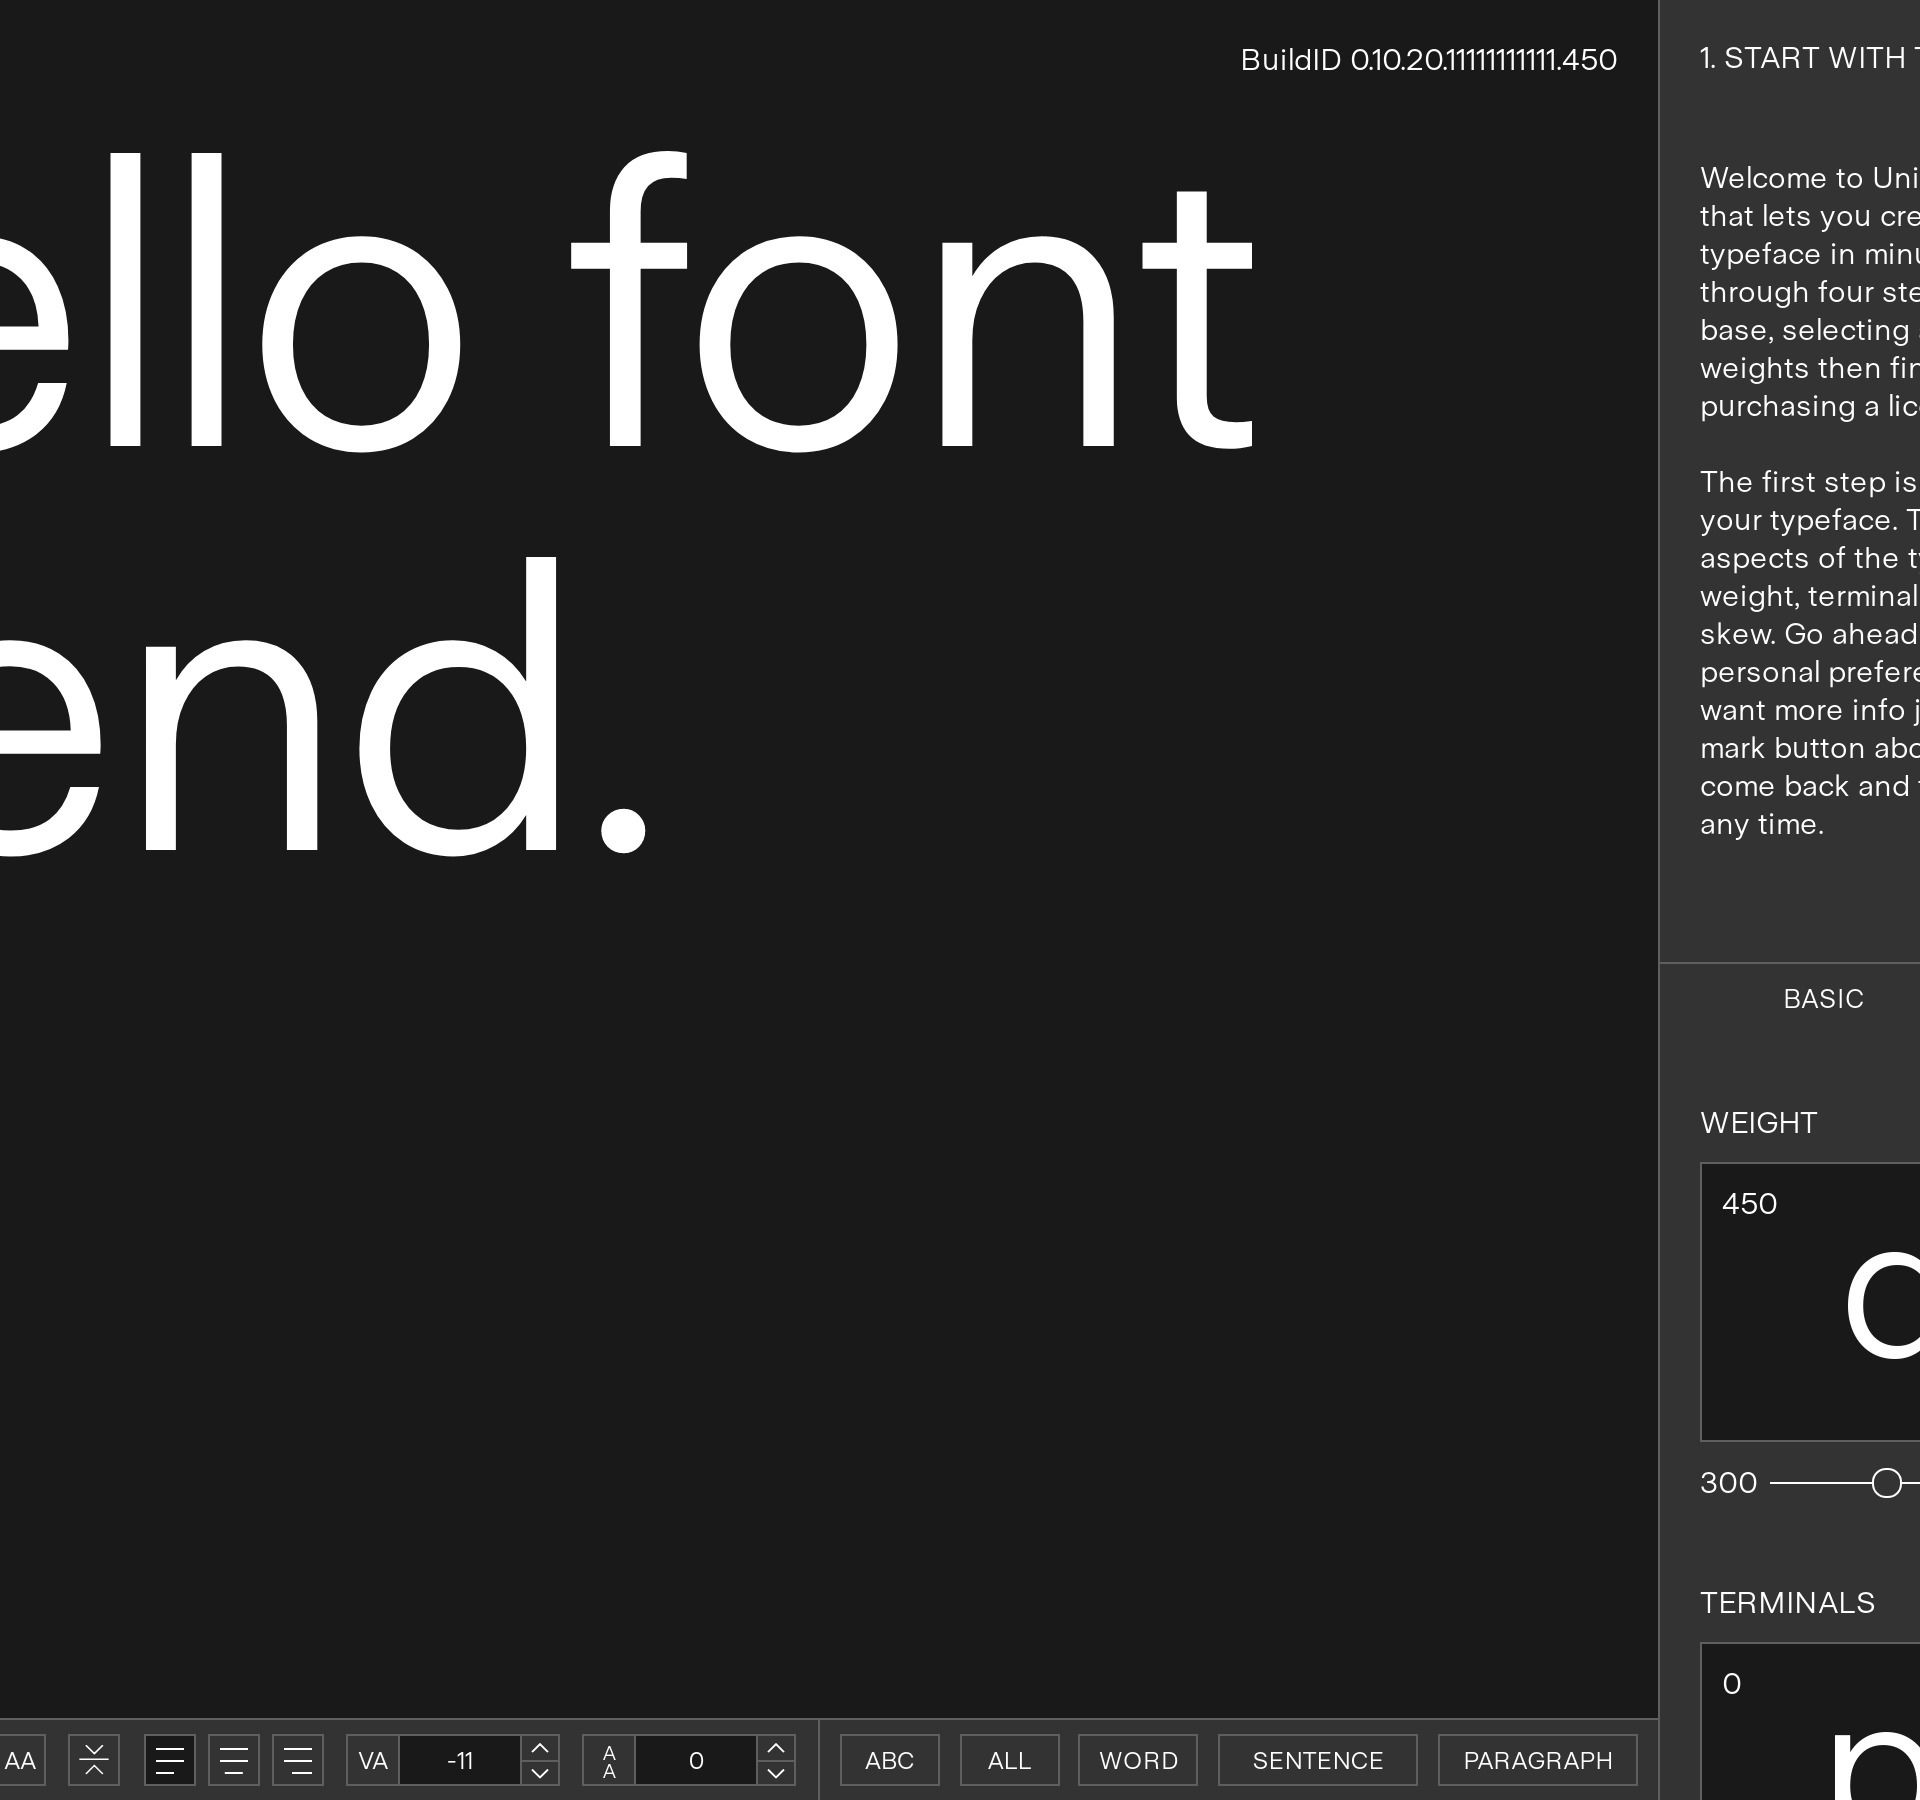Select the WORD preview mode
The width and height of the screenshot is (1920, 1800).
pos(1138,1760)
